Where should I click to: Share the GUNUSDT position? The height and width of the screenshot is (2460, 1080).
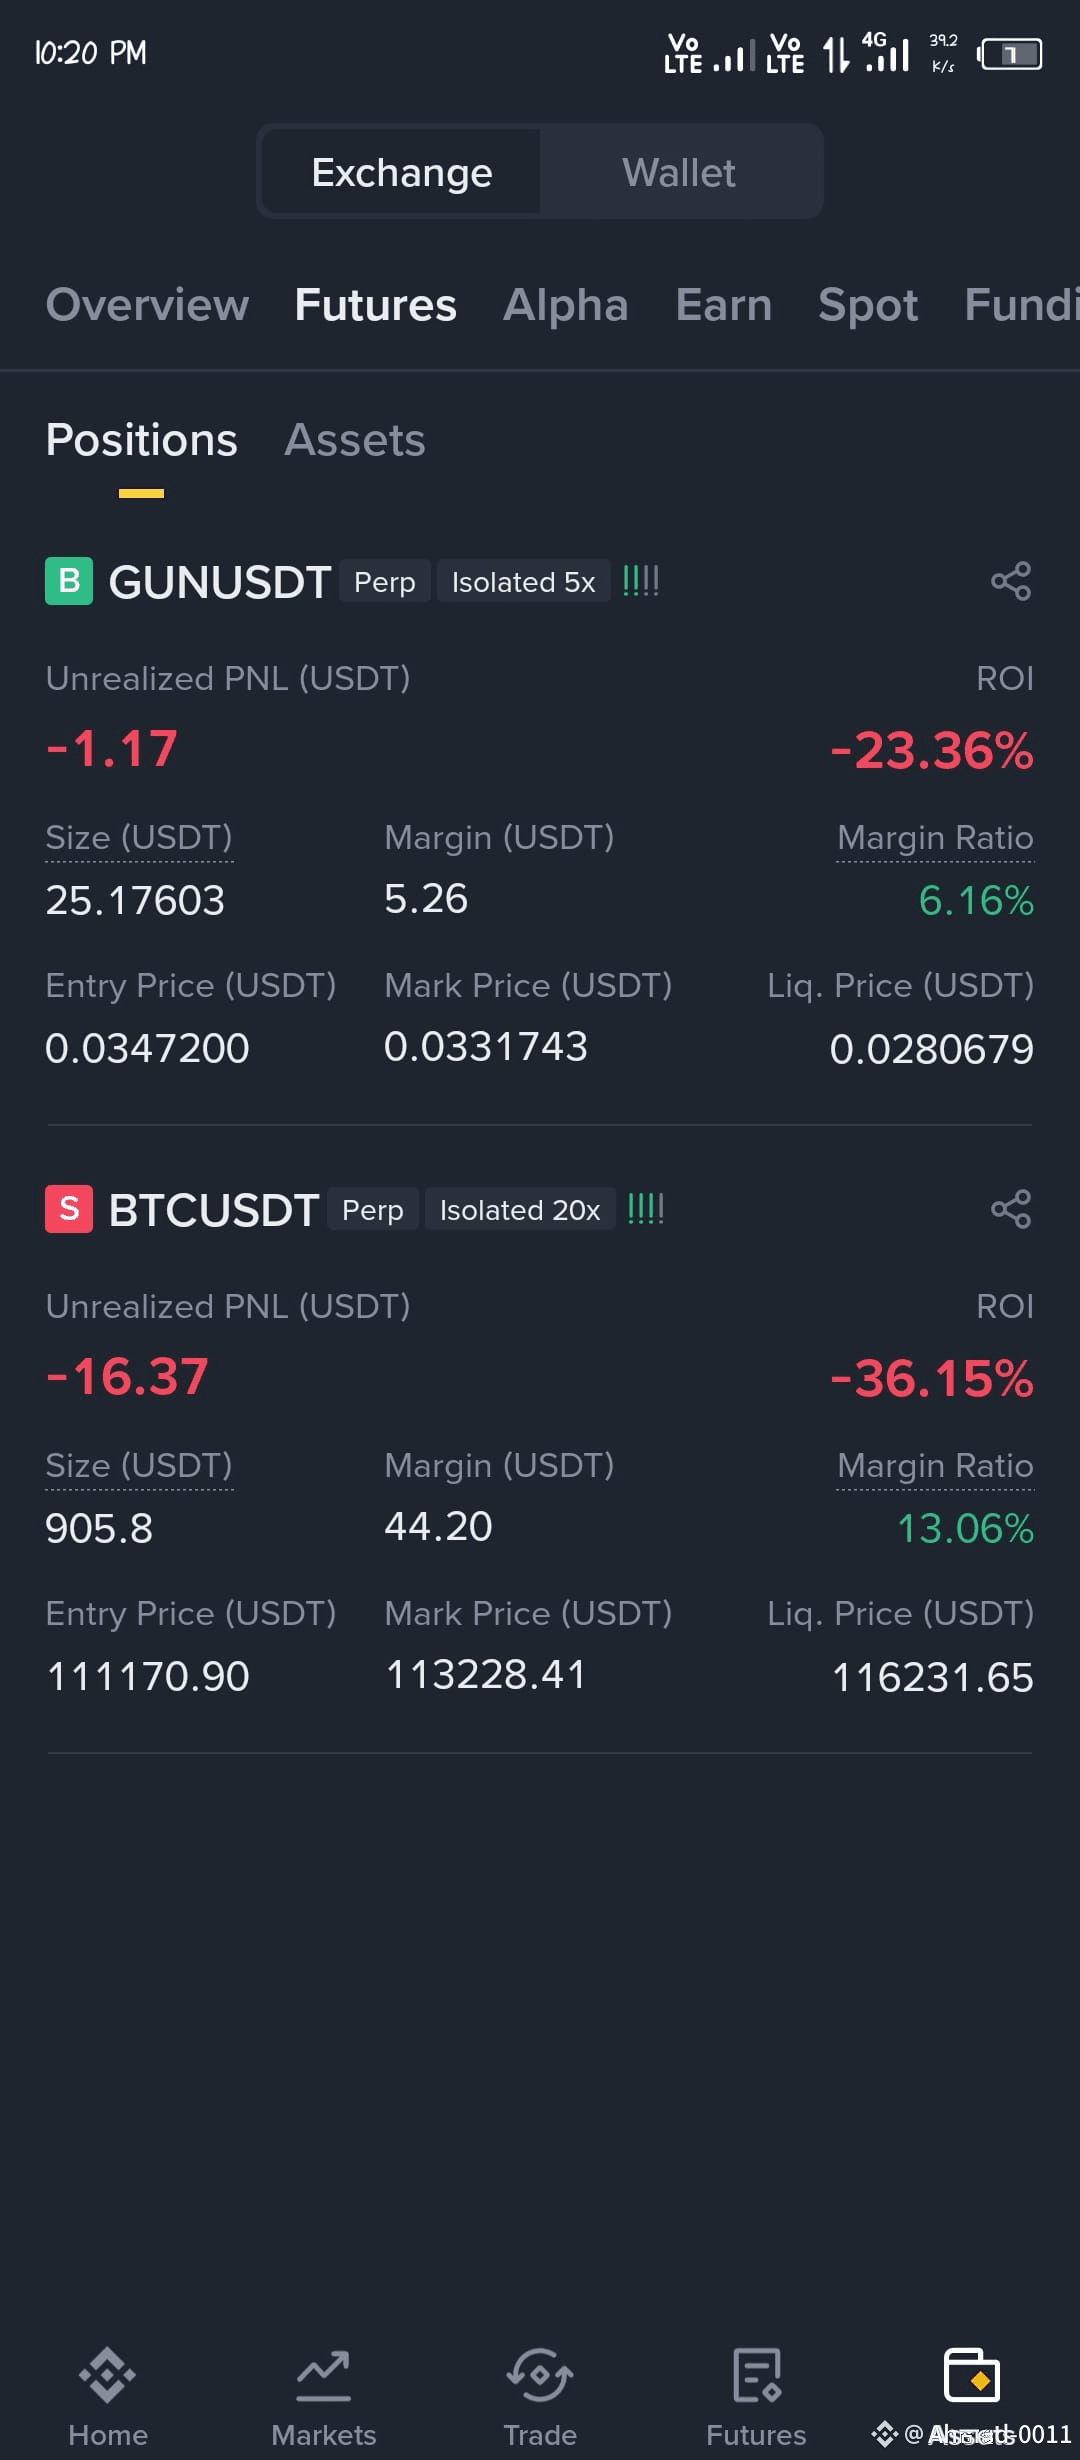coord(1011,581)
